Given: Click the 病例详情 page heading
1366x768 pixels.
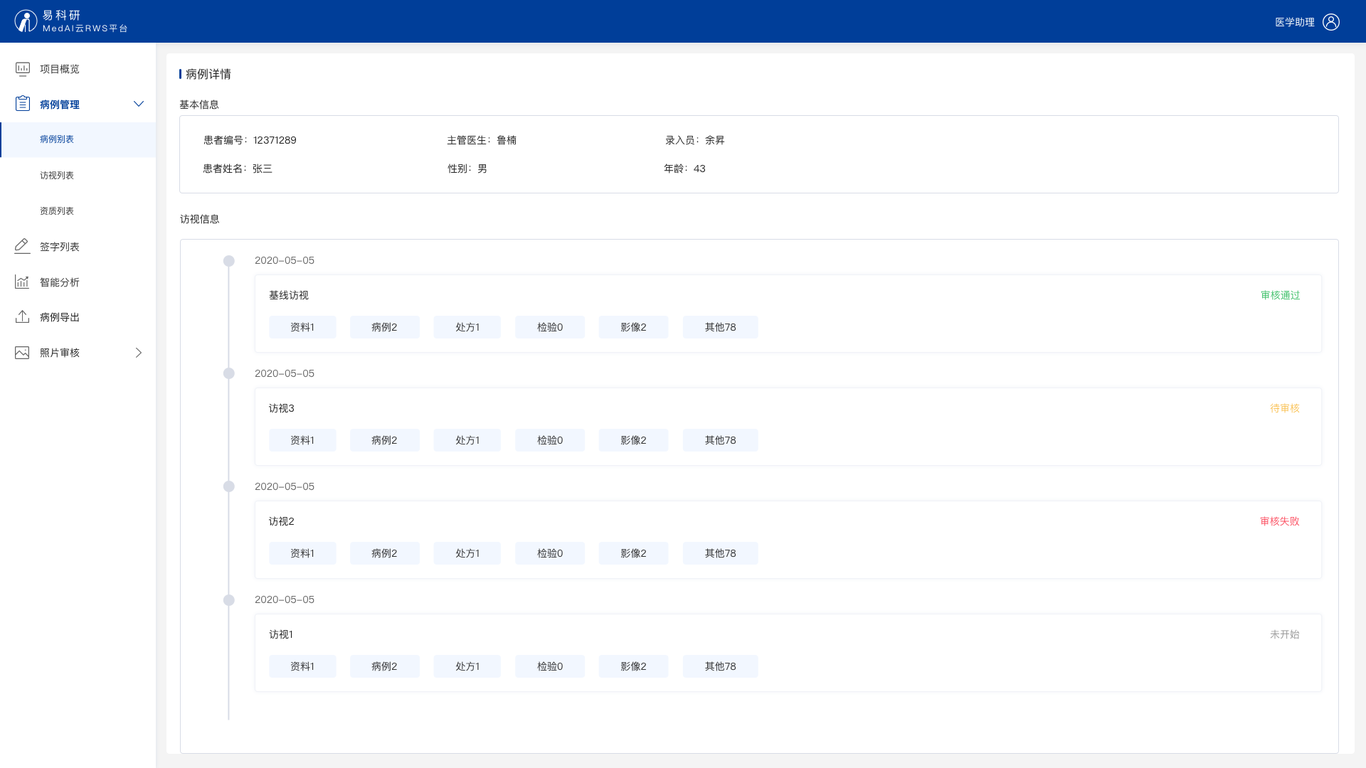Looking at the screenshot, I should click(x=208, y=74).
